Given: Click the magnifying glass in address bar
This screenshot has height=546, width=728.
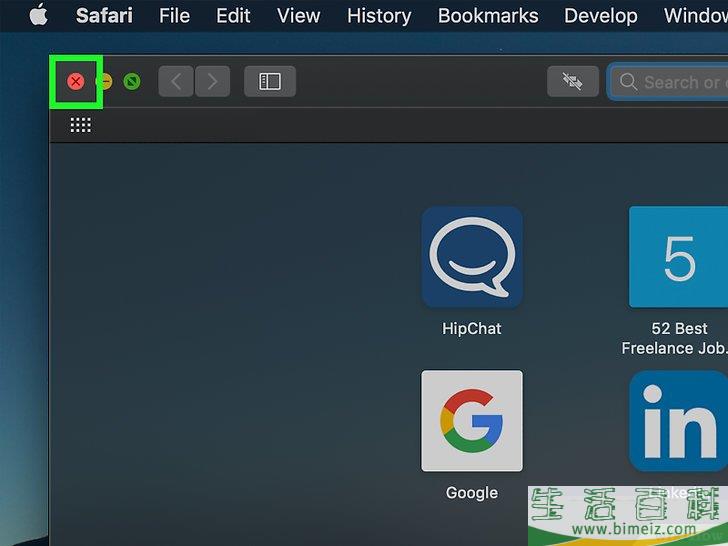Looking at the screenshot, I should [x=628, y=82].
